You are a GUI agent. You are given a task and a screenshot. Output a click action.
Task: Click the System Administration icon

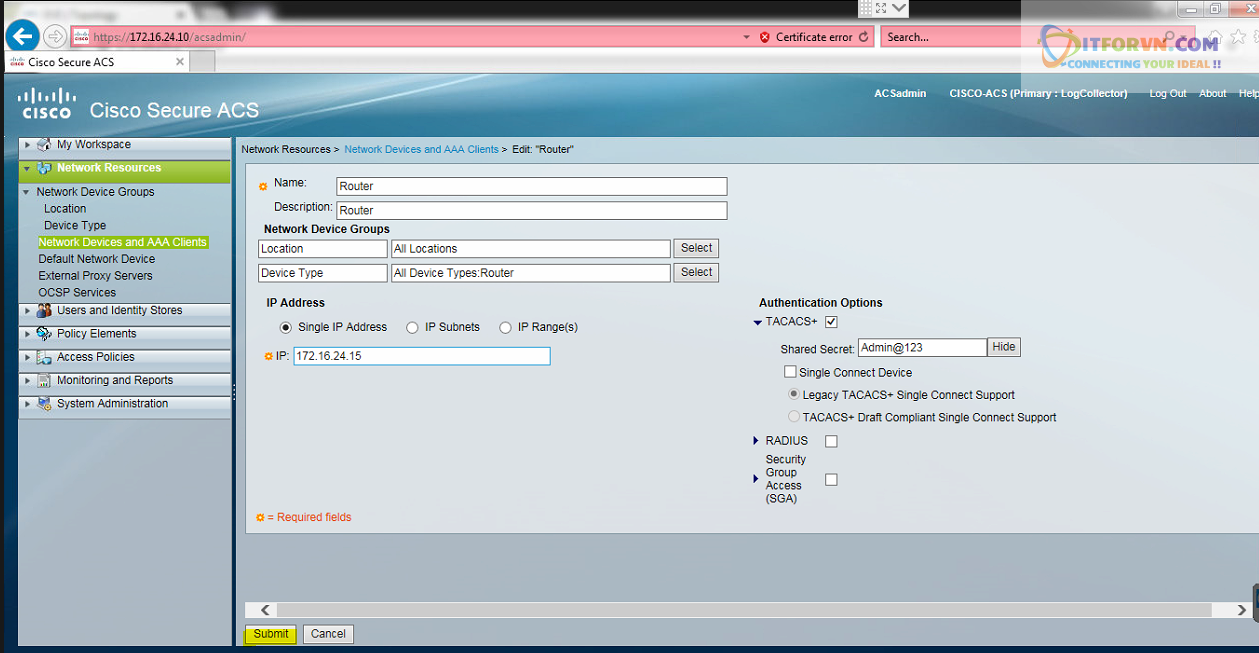click(44, 404)
